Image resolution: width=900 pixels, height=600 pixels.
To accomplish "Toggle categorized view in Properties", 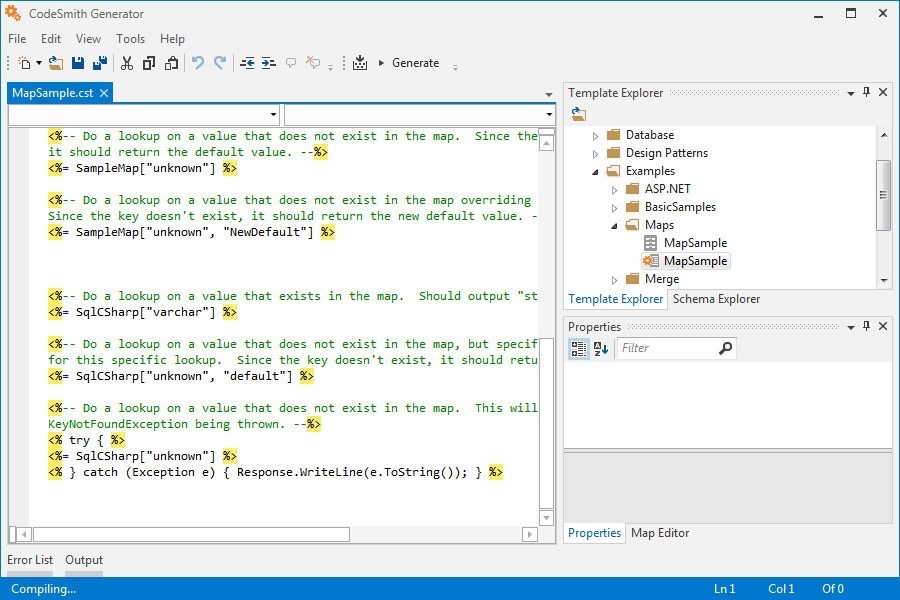I will click(x=579, y=348).
